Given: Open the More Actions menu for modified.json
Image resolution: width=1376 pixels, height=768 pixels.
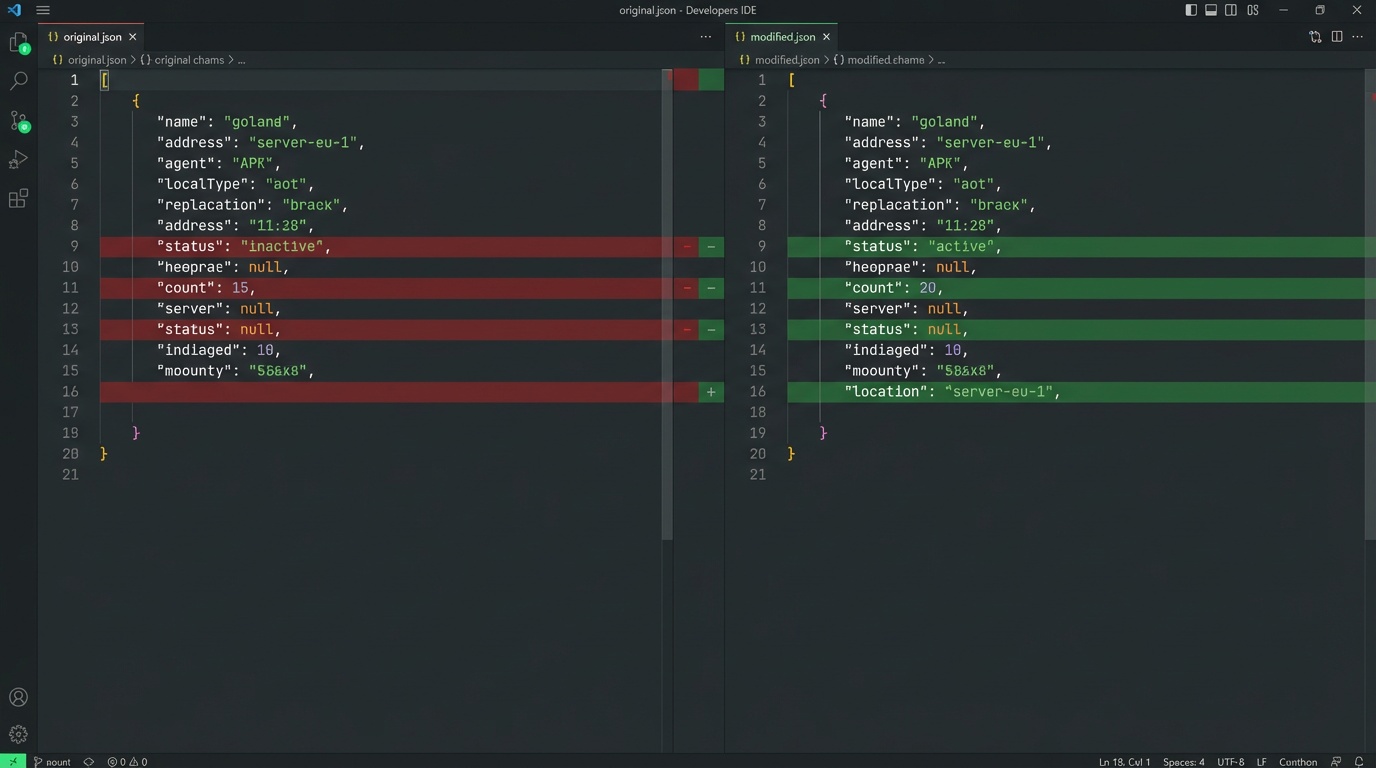Looking at the screenshot, I should 1357,36.
